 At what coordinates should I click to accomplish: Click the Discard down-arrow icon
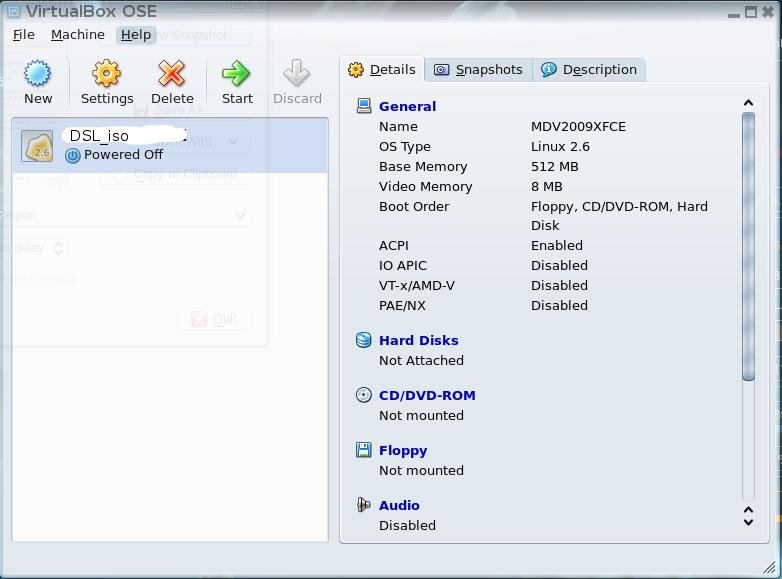coord(297,73)
